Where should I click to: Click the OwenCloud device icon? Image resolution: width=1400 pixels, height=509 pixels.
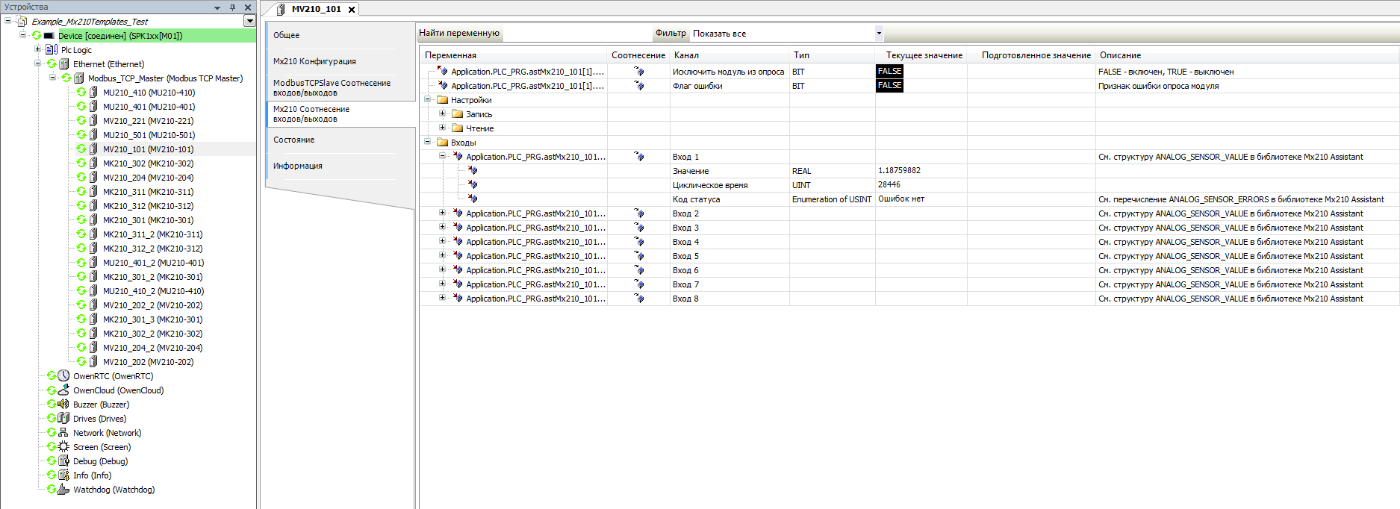pyautogui.click(x=64, y=390)
